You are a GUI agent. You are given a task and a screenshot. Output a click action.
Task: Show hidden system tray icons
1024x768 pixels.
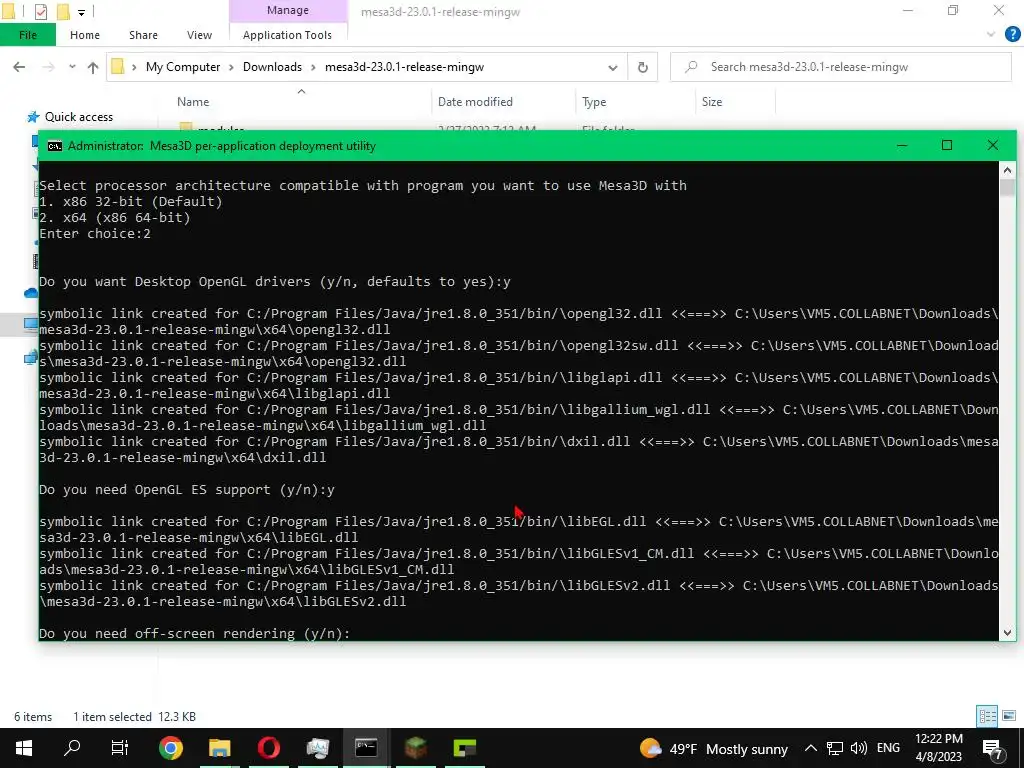pos(810,748)
